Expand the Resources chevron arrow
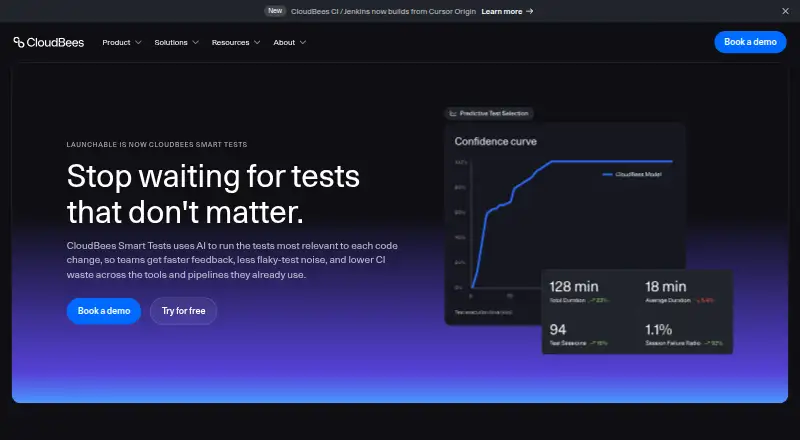 click(257, 42)
